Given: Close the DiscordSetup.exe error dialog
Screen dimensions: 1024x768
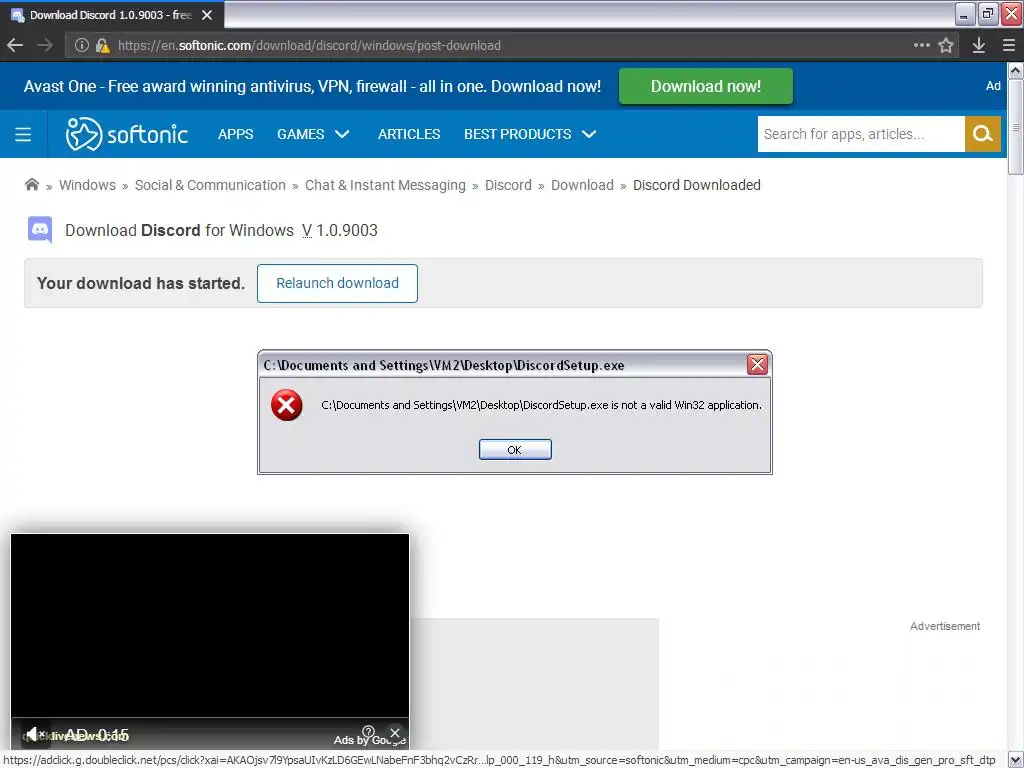Looking at the screenshot, I should pyautogui.click(x=757, y=364).
